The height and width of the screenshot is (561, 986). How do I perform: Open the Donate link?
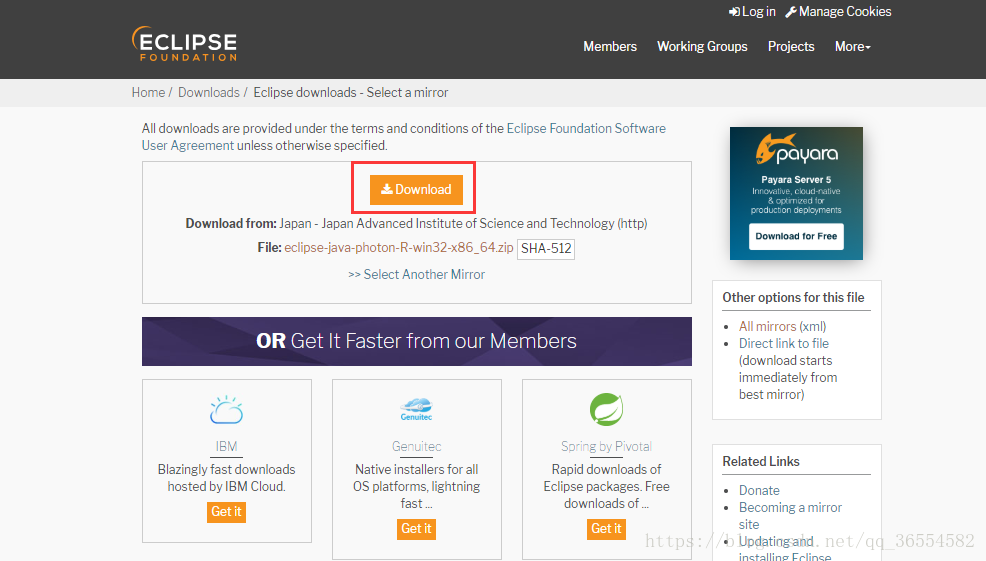tap(759, 491)
